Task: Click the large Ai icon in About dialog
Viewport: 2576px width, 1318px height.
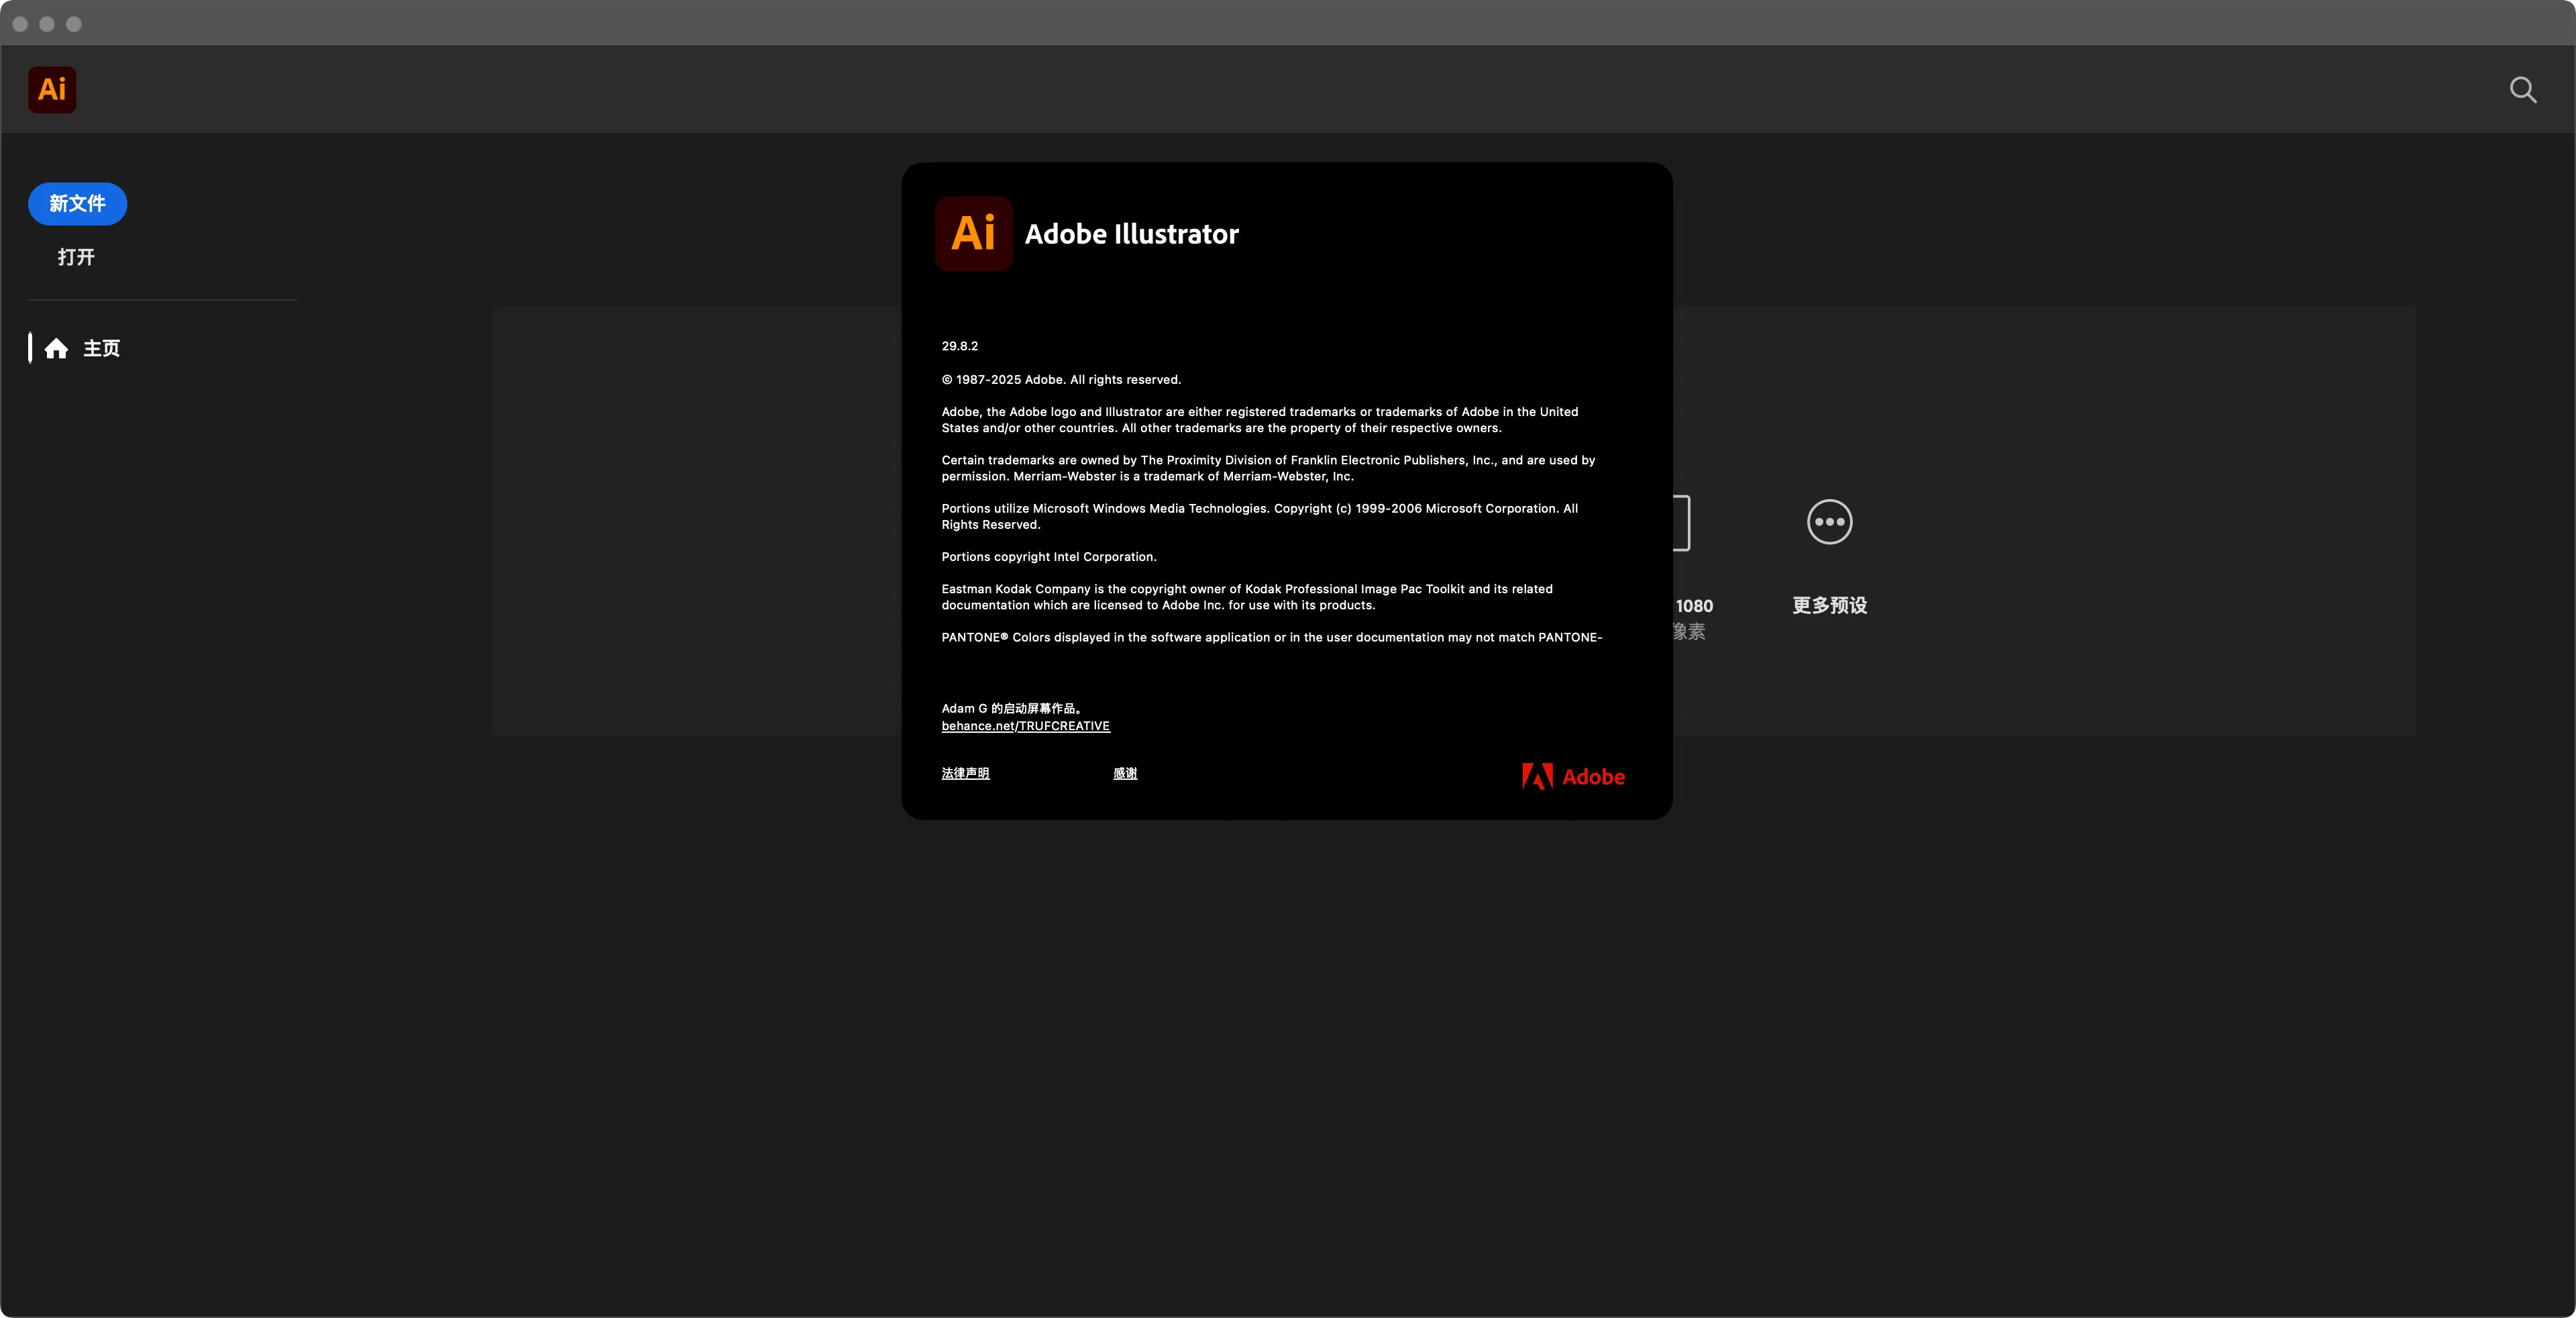Action: click(973, 234)
